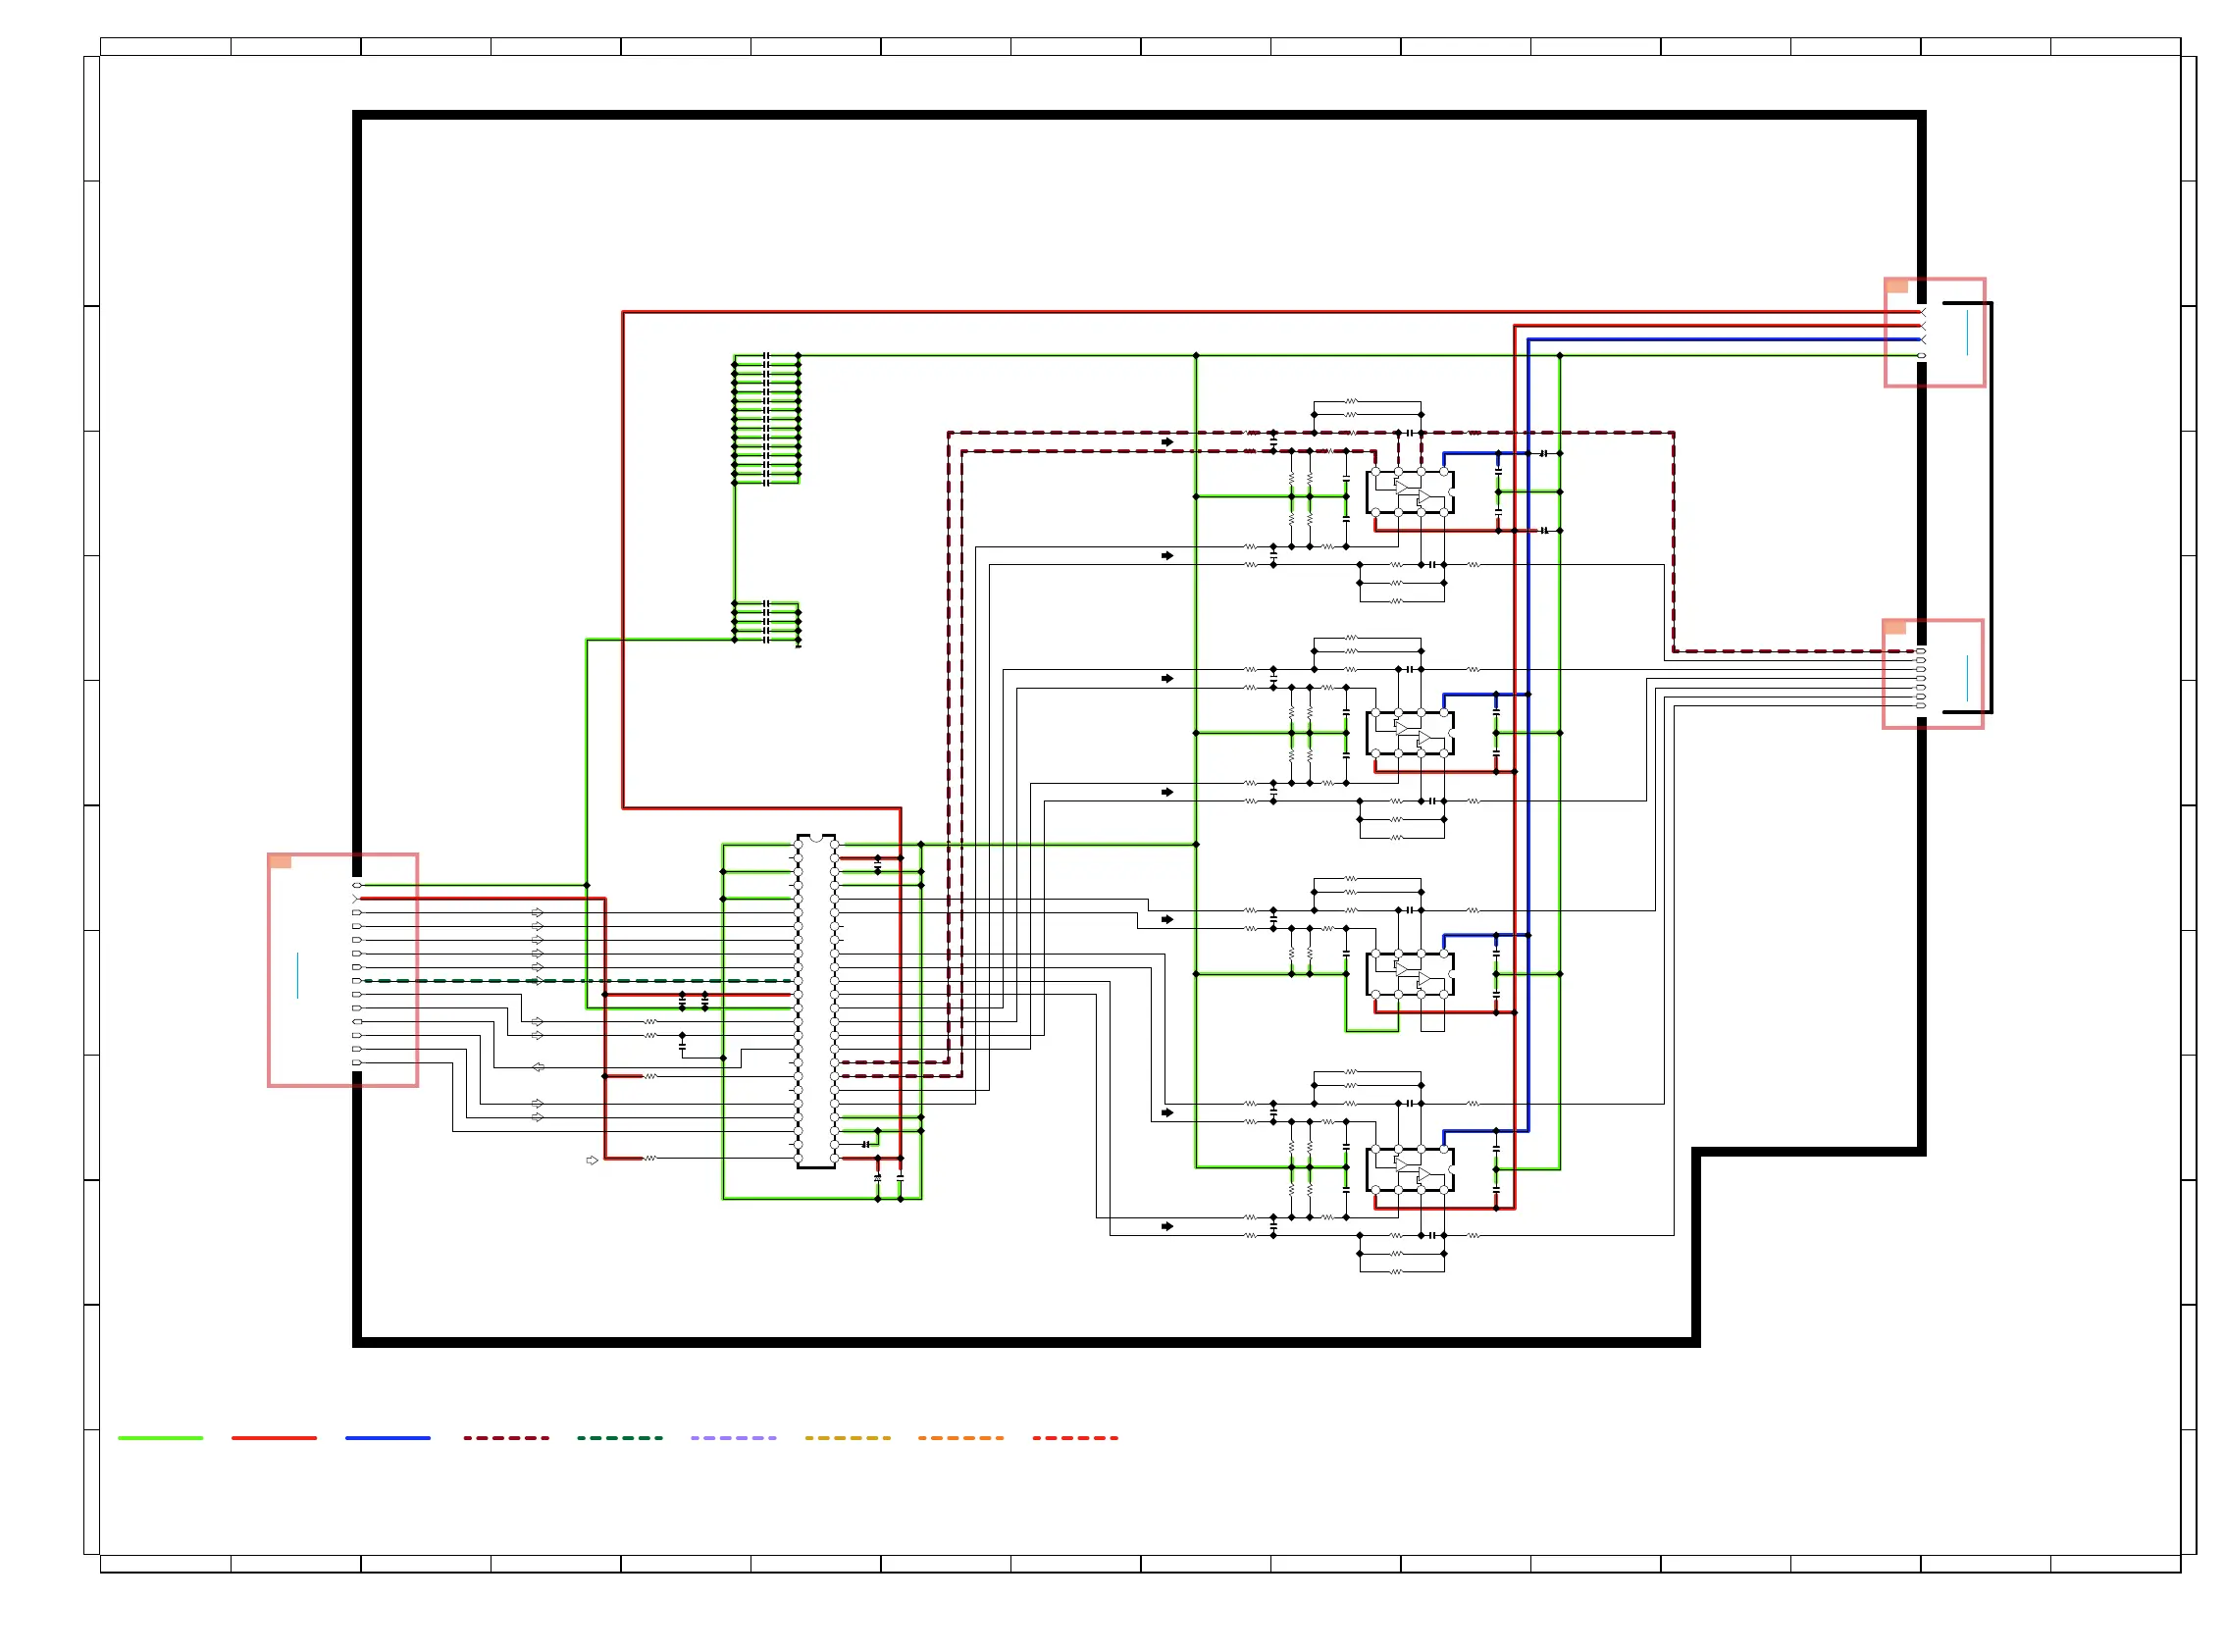Screen dimensions: 2225x1652
Task: Click the topmost black filled signal arrow
Action: pos(1167,441)
